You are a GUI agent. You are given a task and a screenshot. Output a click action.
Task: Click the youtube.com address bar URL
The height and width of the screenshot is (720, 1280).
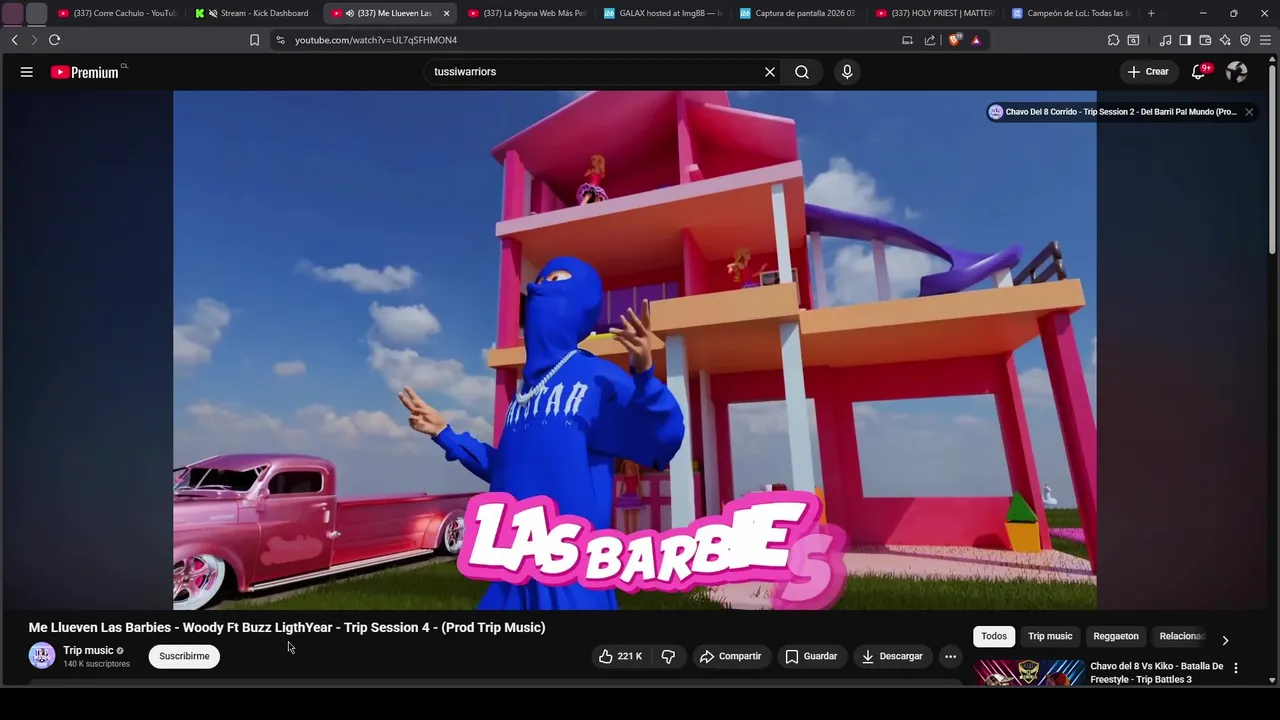pyautogui.click(x=376, y=40)
